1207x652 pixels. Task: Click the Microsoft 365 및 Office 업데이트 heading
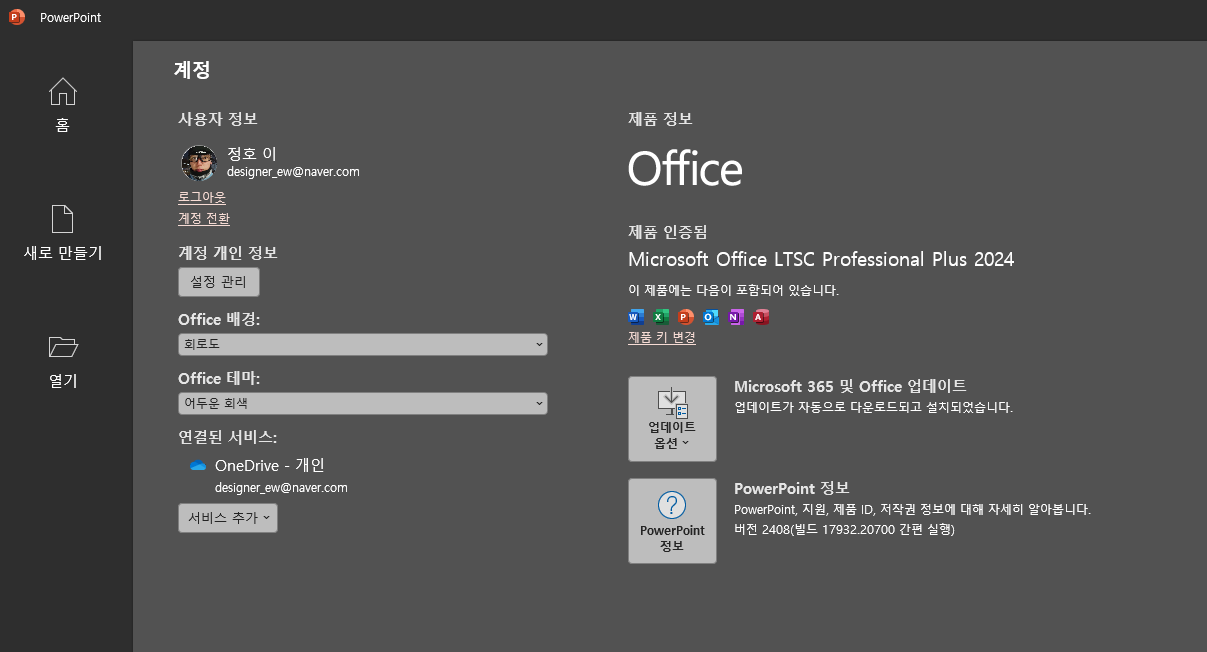(850, 386)
